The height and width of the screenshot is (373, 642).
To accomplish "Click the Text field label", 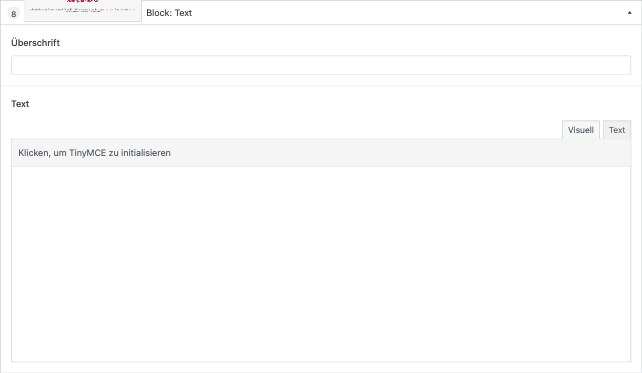I will (x=20, y=104).
